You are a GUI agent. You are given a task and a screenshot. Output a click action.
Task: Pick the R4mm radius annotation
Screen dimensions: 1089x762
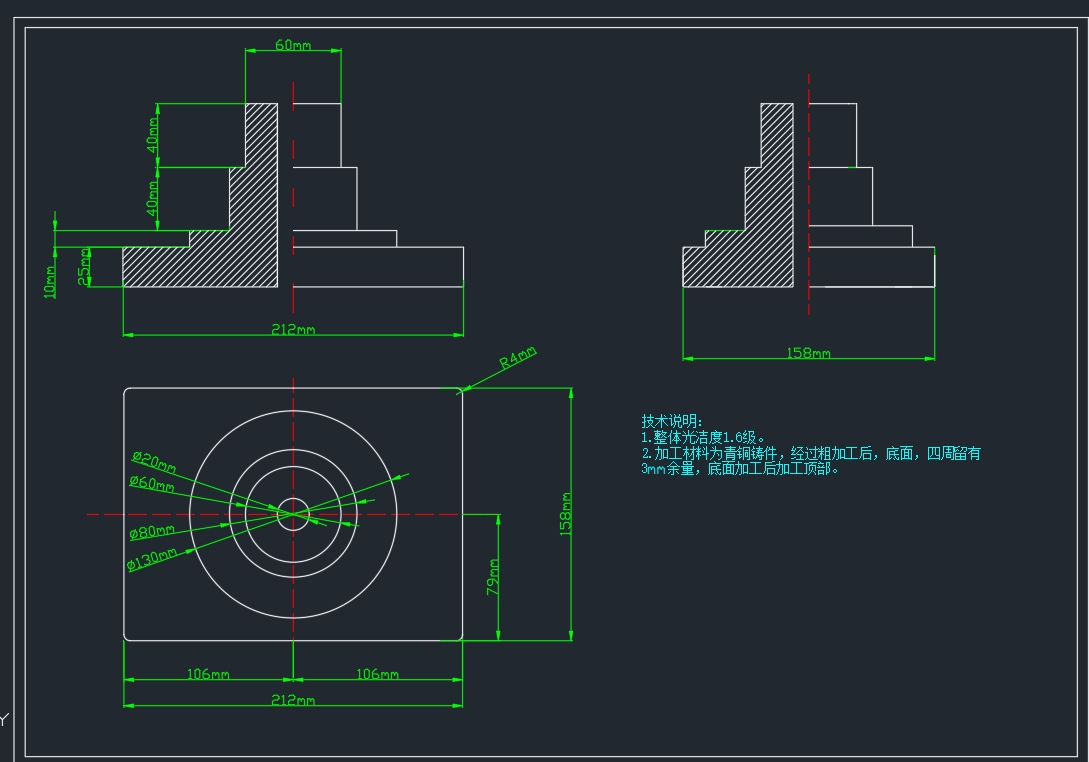point(518,358)
